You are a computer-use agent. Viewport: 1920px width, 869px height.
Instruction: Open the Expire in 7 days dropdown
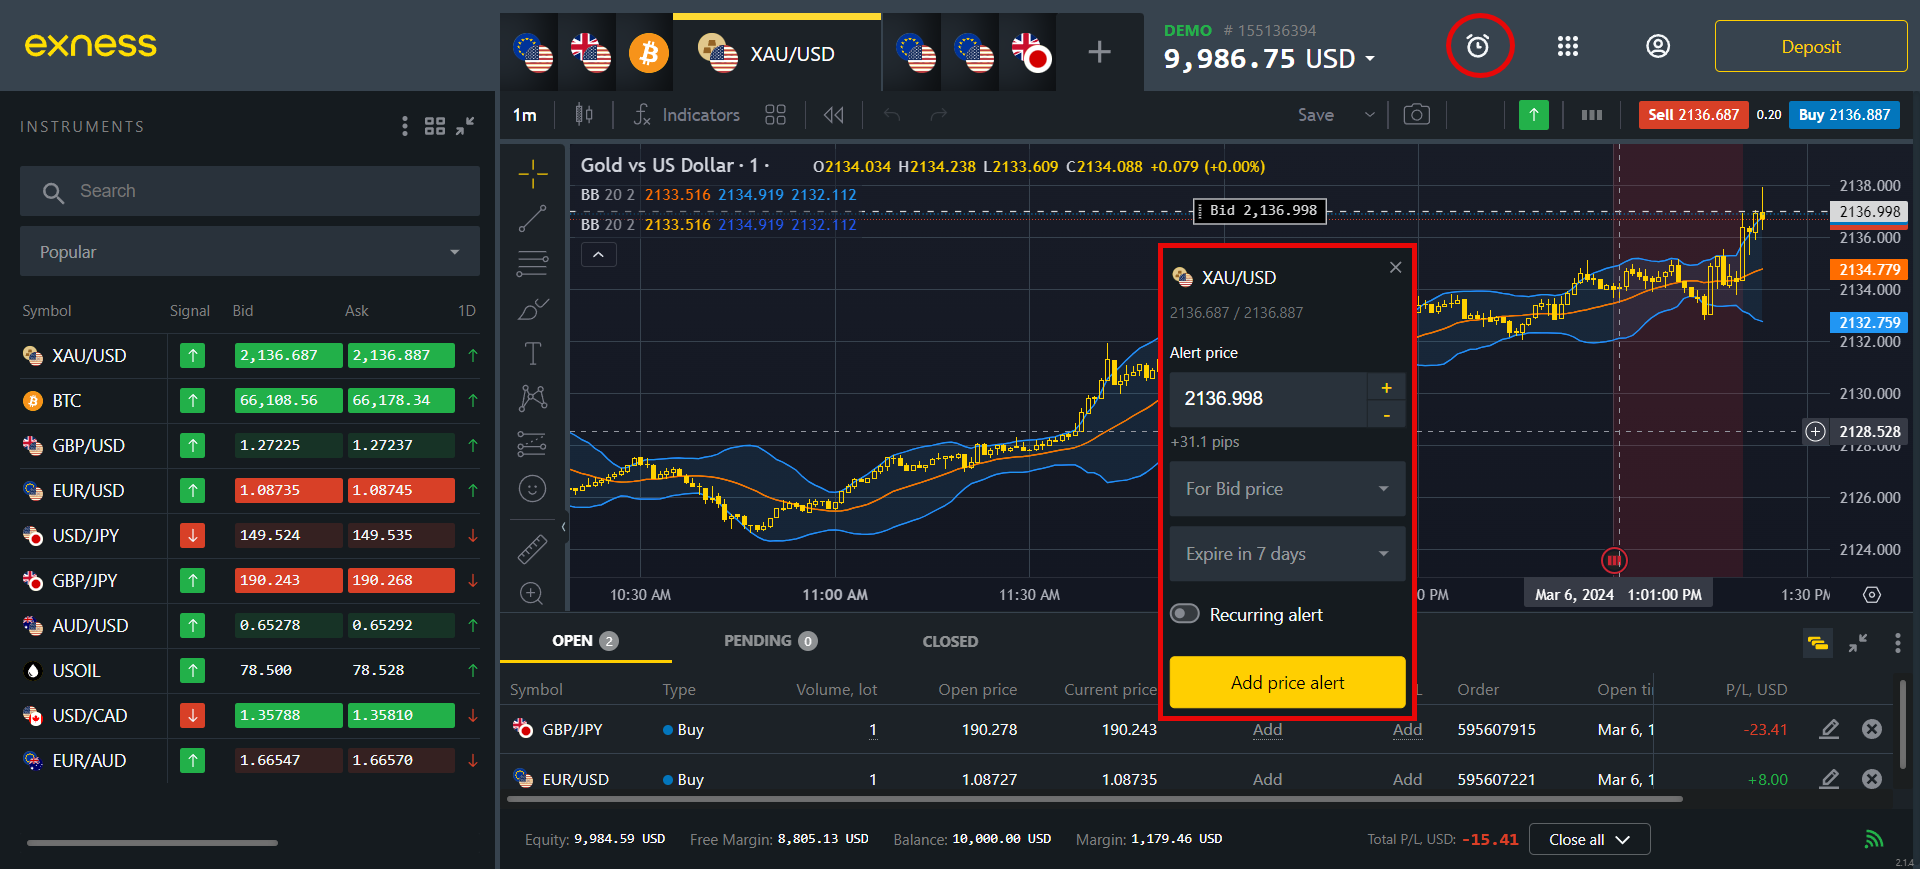pos(1288,554)
